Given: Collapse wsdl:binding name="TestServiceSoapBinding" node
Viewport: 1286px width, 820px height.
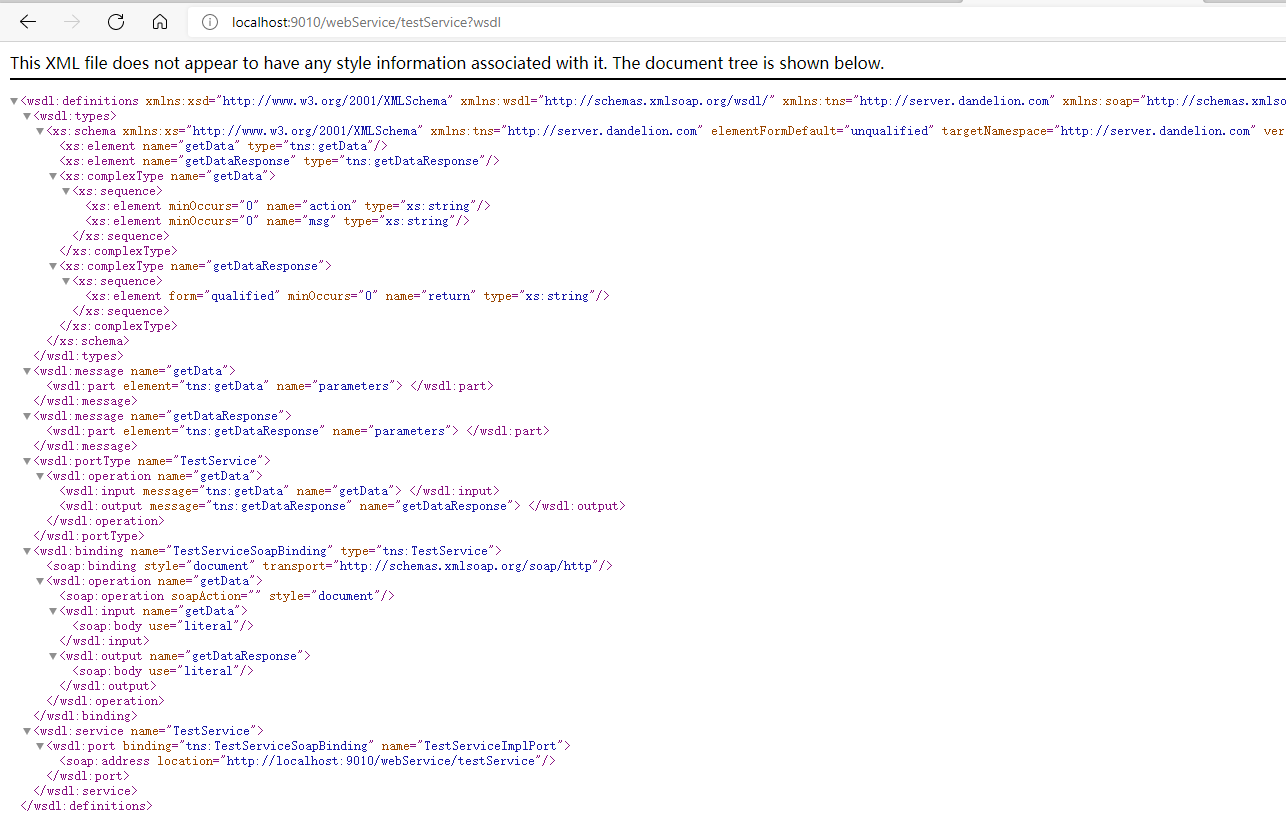Looking at the screenshot, I should [x=27, y=551].
